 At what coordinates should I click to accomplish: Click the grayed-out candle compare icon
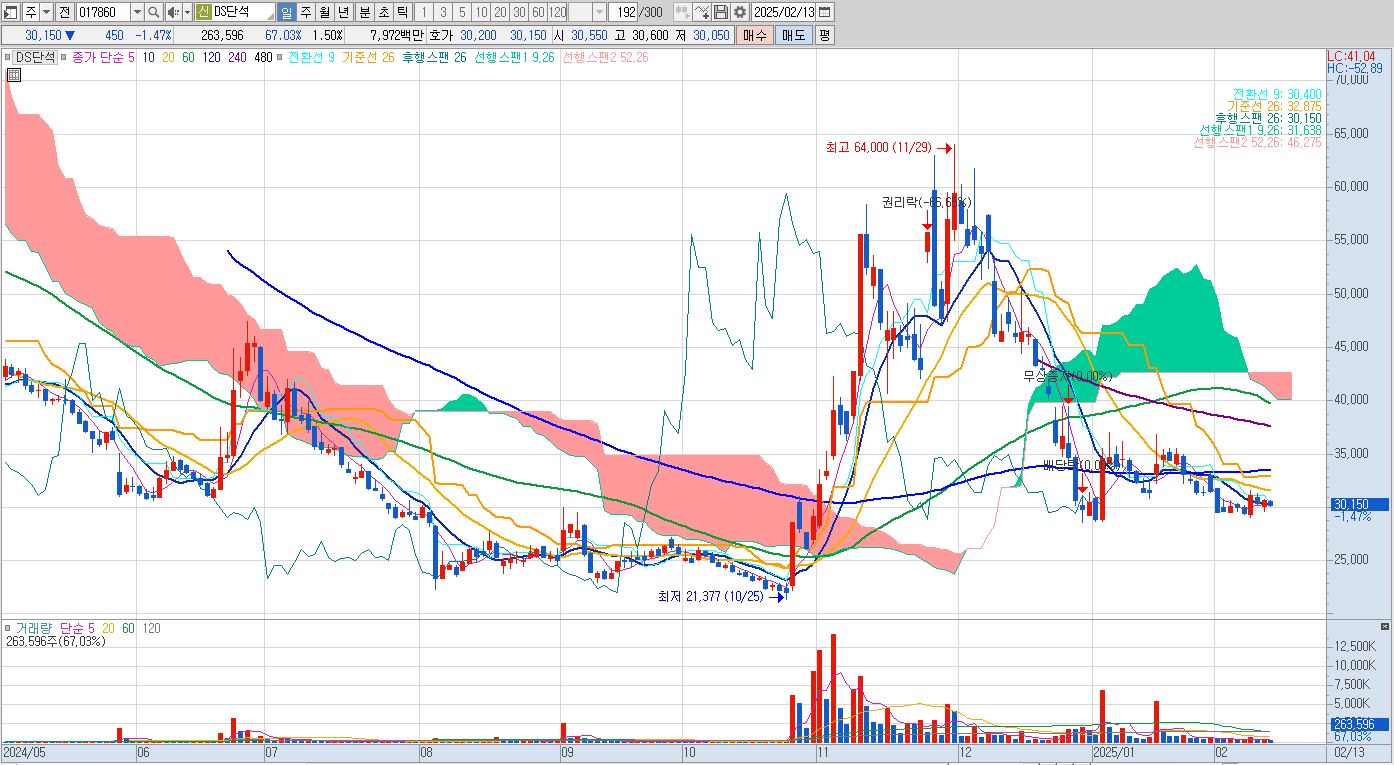coord(682,12)
